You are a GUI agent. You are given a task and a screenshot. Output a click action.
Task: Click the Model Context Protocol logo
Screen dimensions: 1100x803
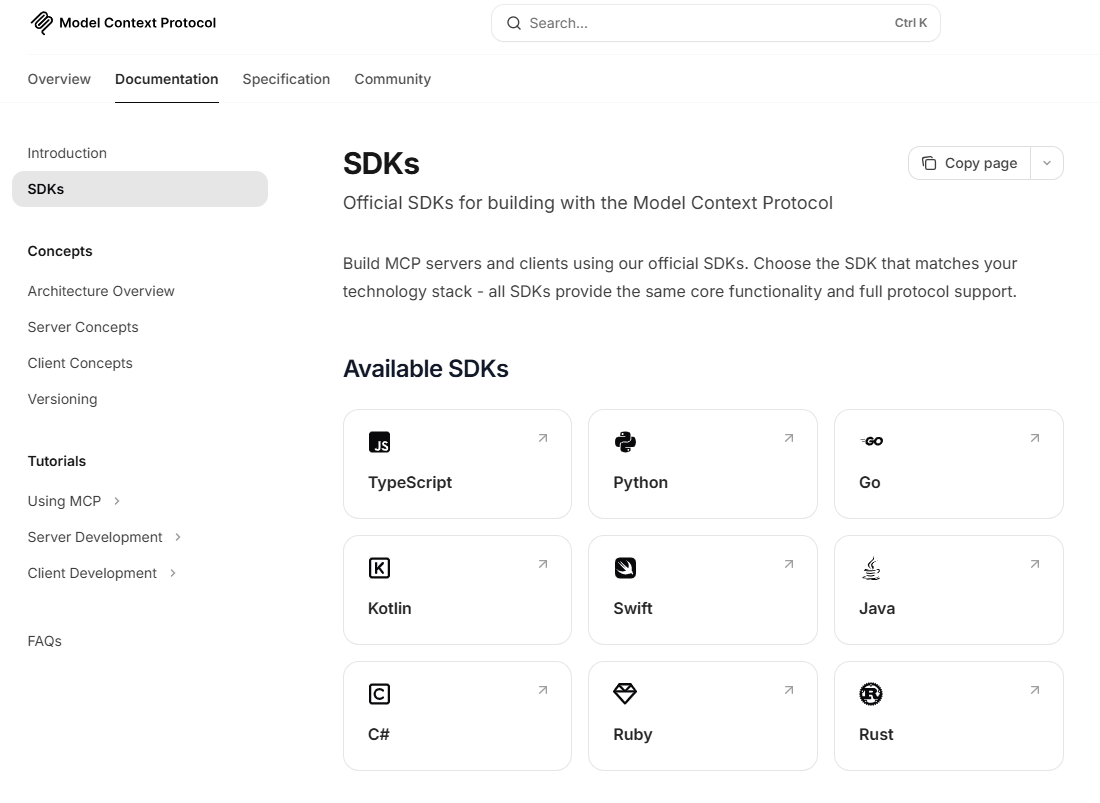pos(41,23)
